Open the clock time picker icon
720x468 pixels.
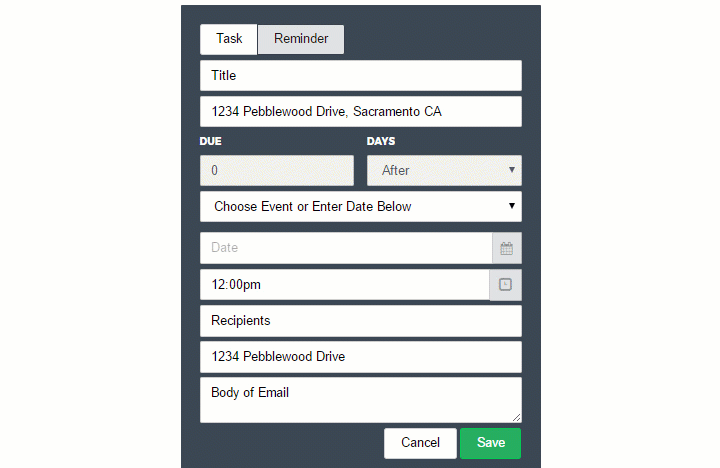505,285
